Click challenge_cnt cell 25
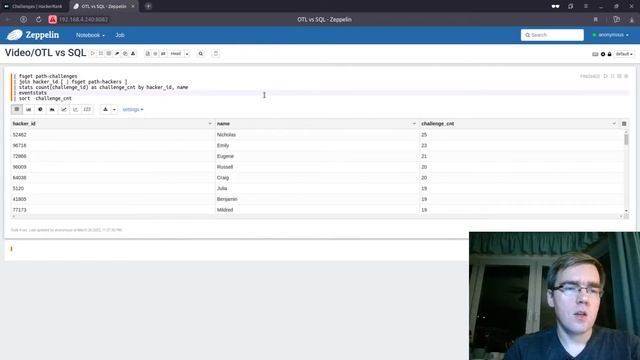The width and height of the screenshot is (640, 360). [x=521, y=135]
